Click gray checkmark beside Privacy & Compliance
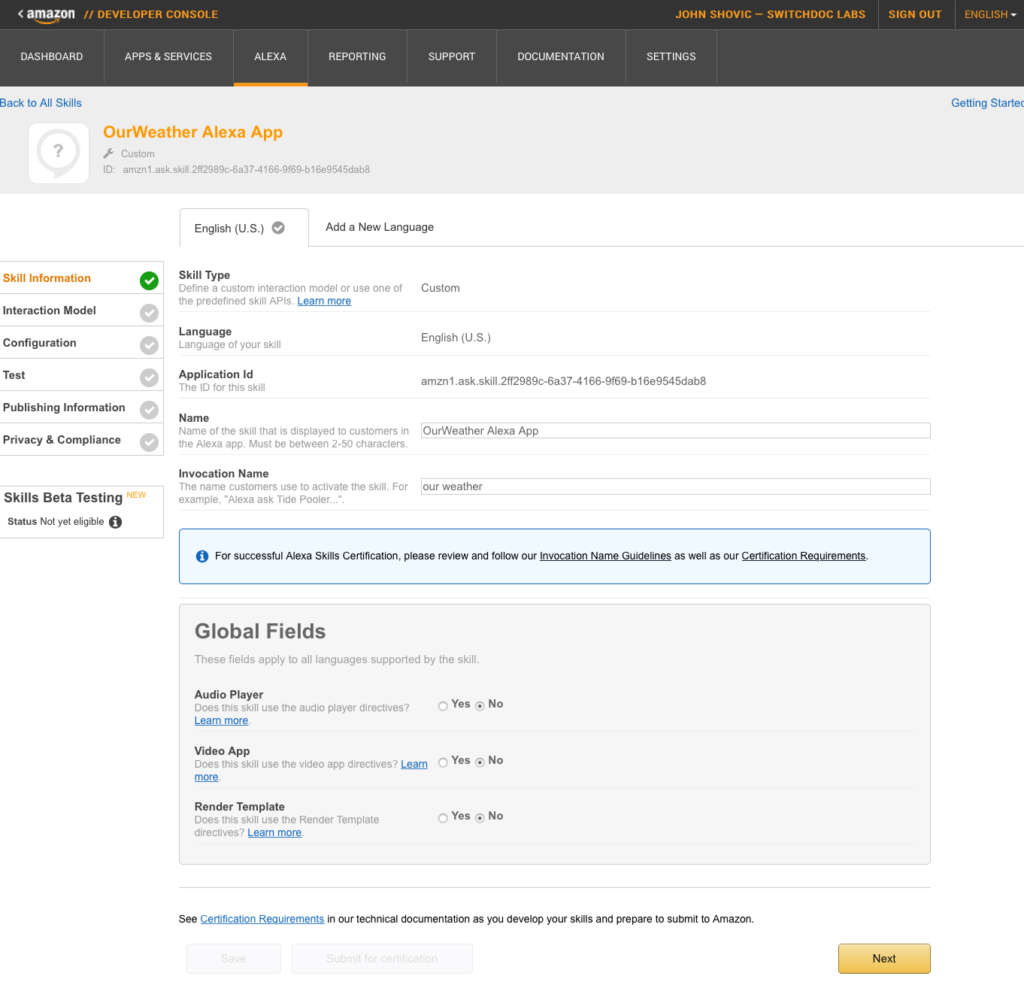The width and height of the screenshot is (1024, 991). pos(149,442)
